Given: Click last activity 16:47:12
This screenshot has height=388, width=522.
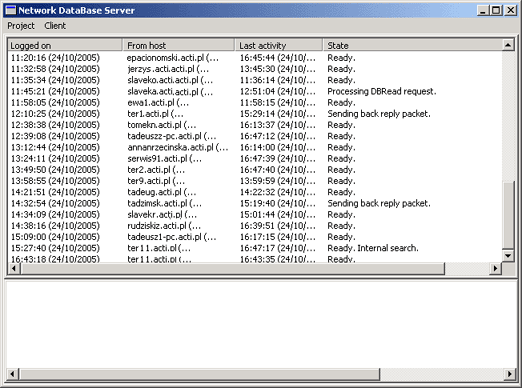Looking at the screenshot, I should coord(277,136).
